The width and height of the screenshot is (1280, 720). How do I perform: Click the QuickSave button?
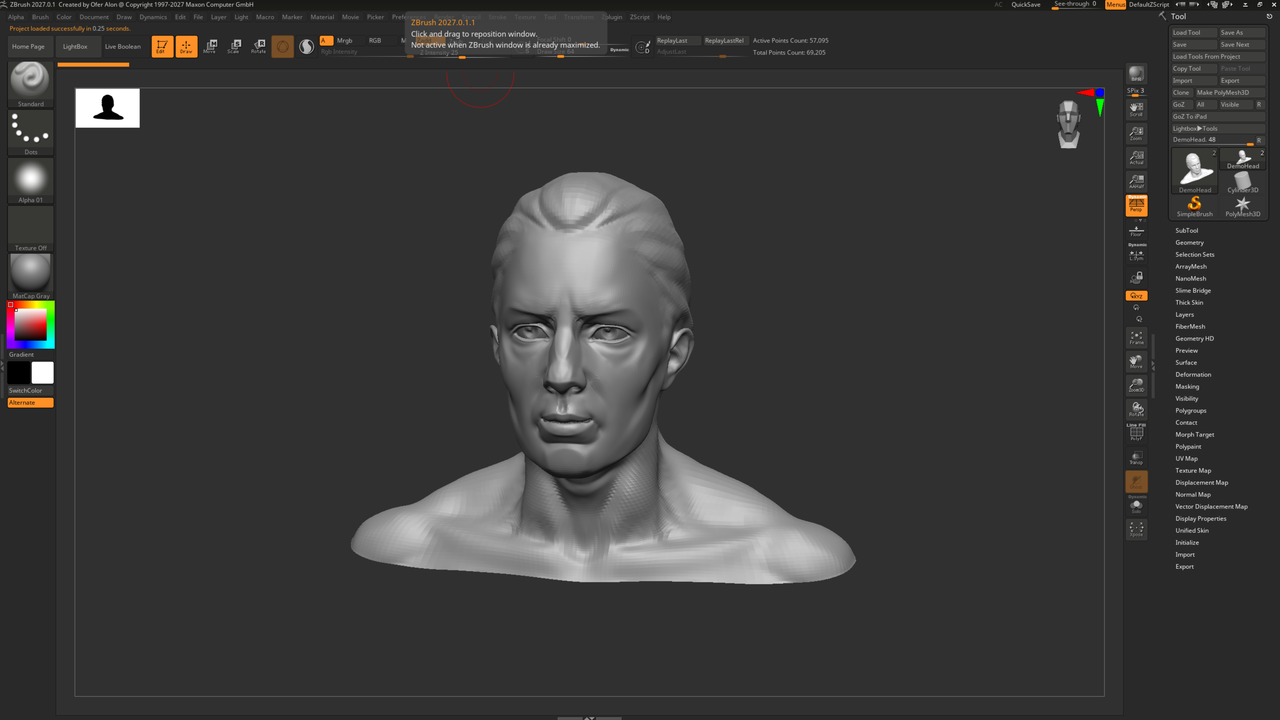point(1026,5)
